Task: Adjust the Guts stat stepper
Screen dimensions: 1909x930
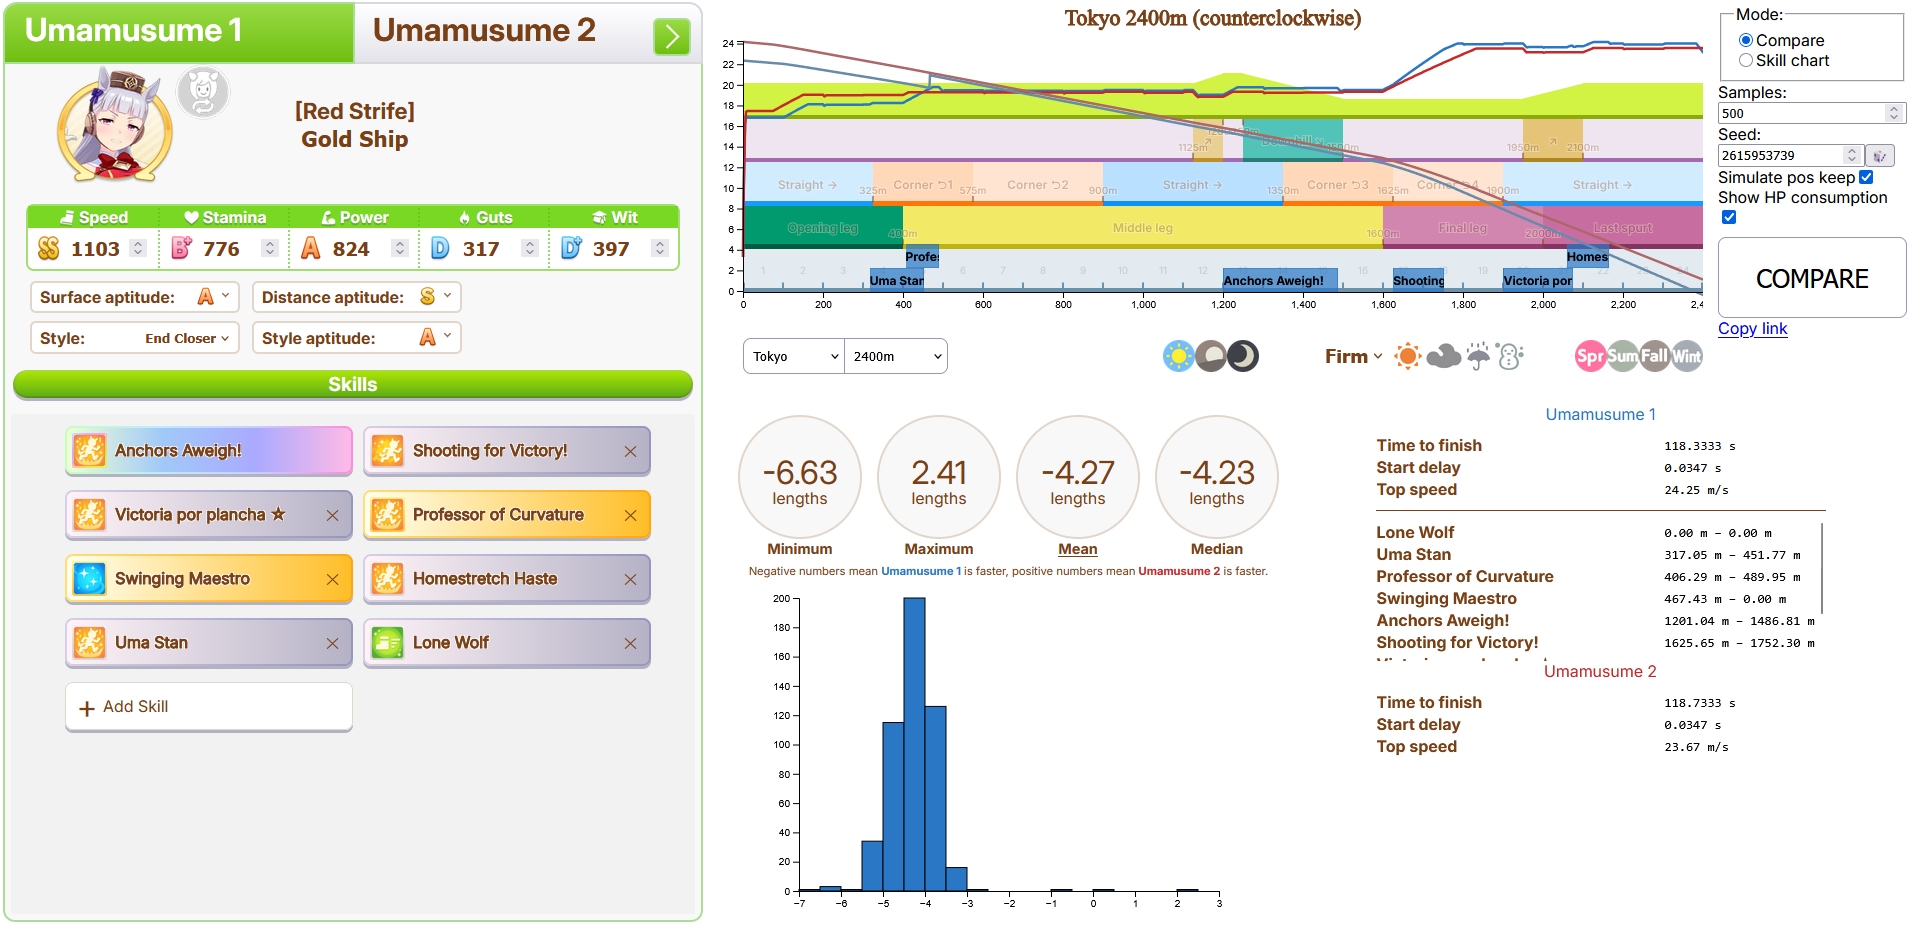Action: [530, 248]
